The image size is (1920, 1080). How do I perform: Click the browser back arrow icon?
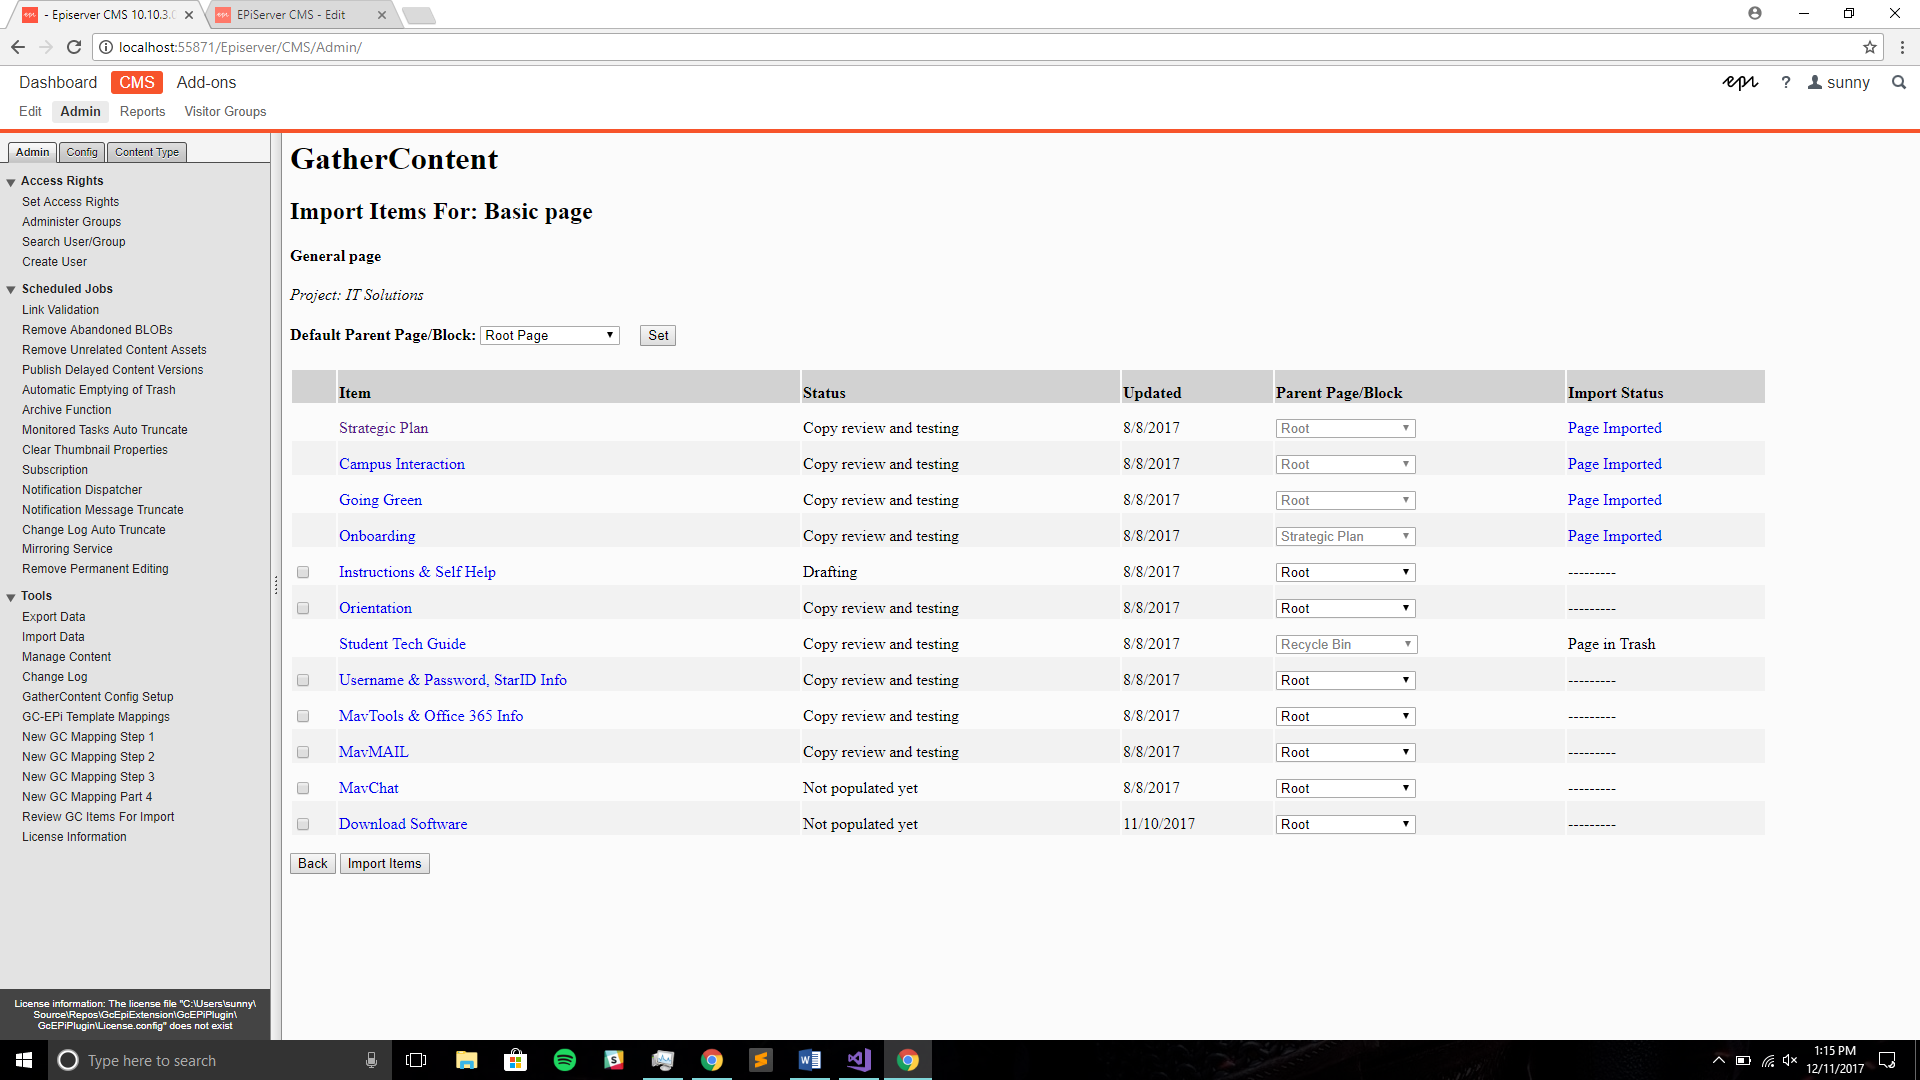pyautogui.click(x=18, y=47)
